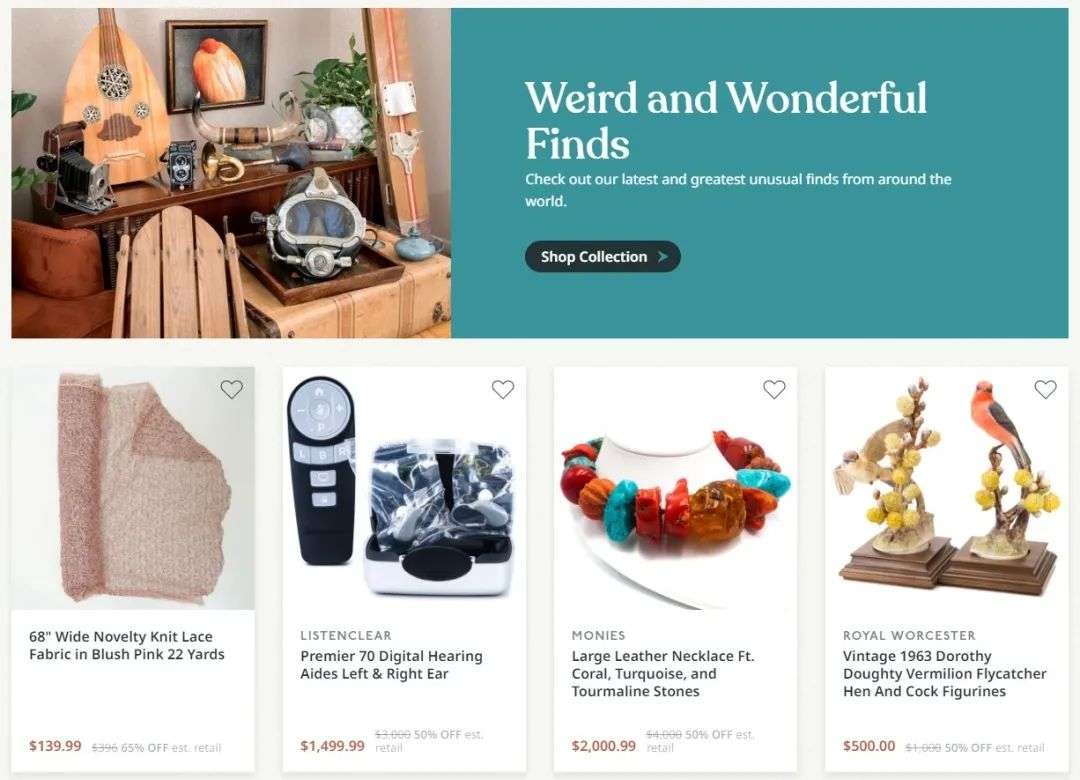Open the hearing aides product image

click(x=404, y=489)
